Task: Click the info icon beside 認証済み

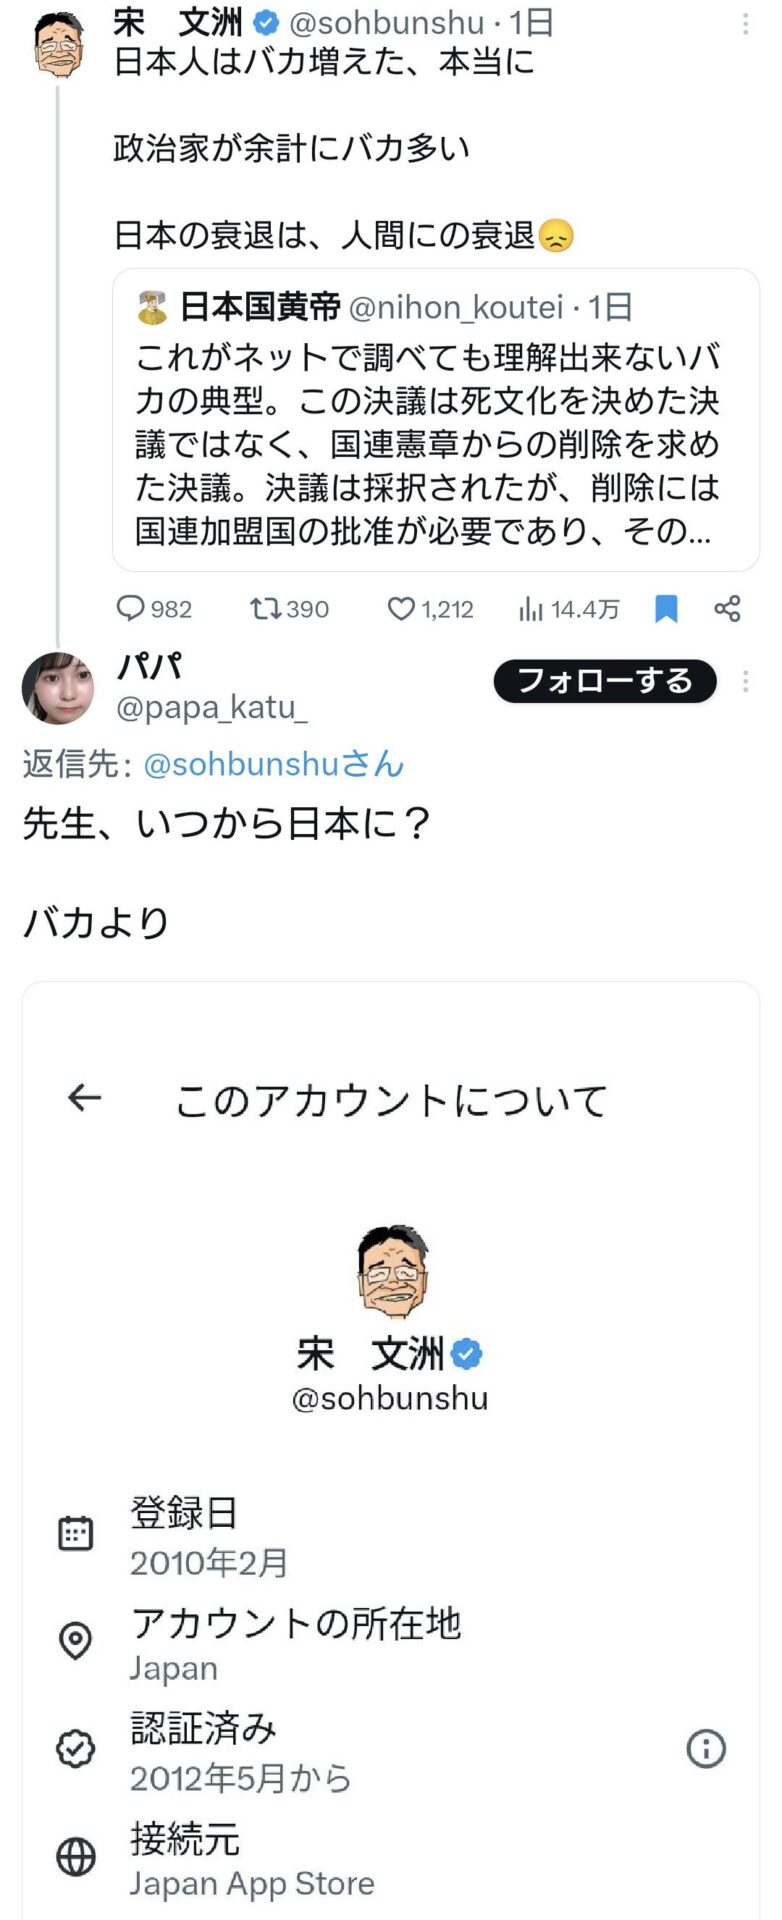Action: [706, 1748]
